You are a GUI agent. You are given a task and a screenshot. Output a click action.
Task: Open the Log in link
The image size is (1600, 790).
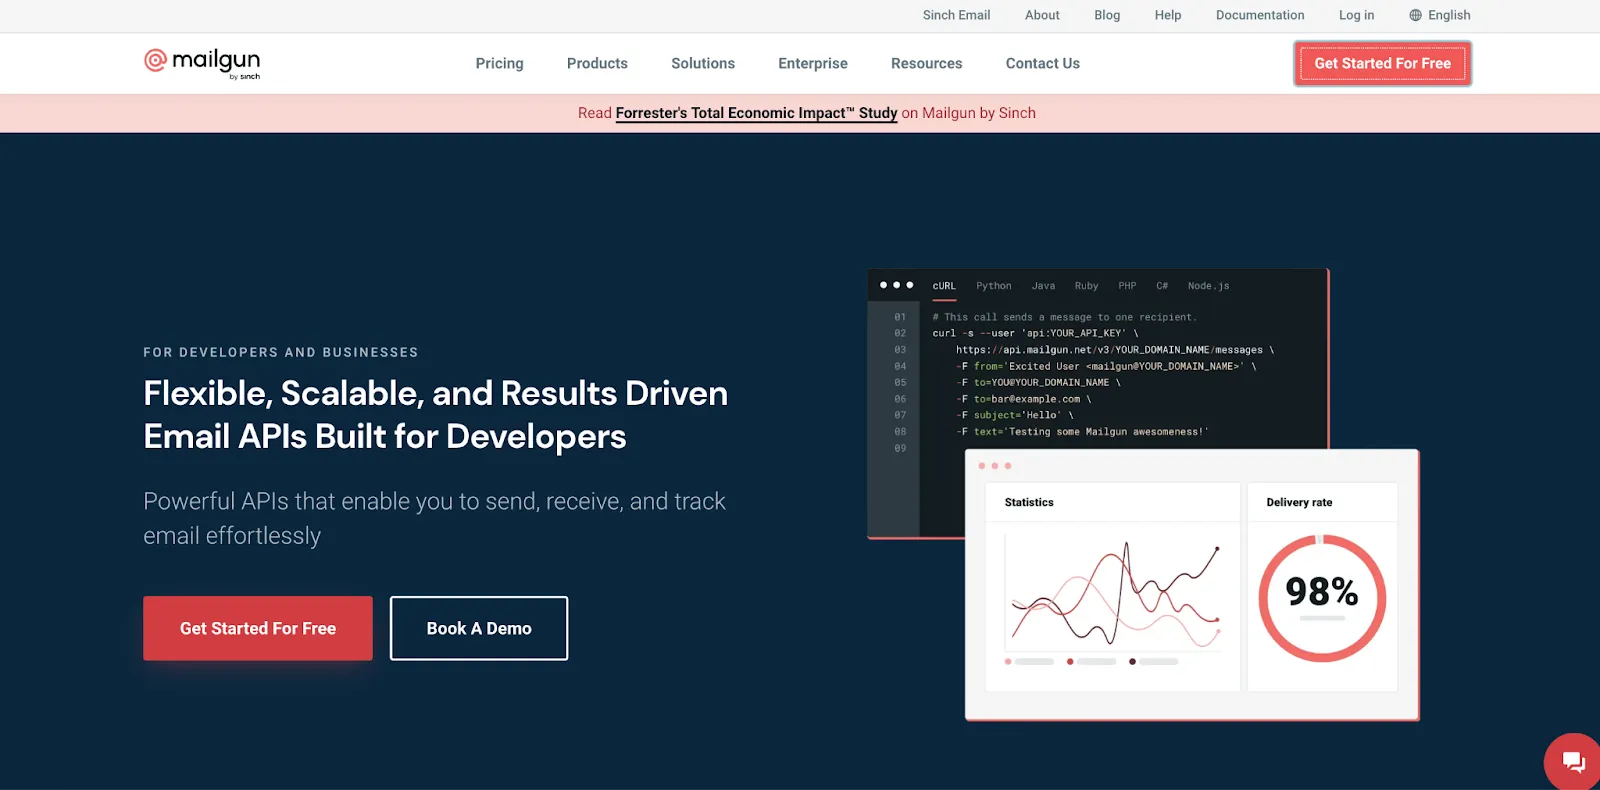[1356, 15]
